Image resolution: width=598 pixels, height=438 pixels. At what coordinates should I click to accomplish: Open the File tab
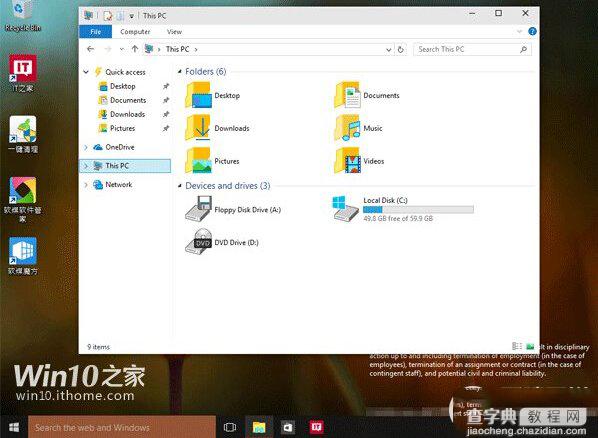tap(96, 32)
